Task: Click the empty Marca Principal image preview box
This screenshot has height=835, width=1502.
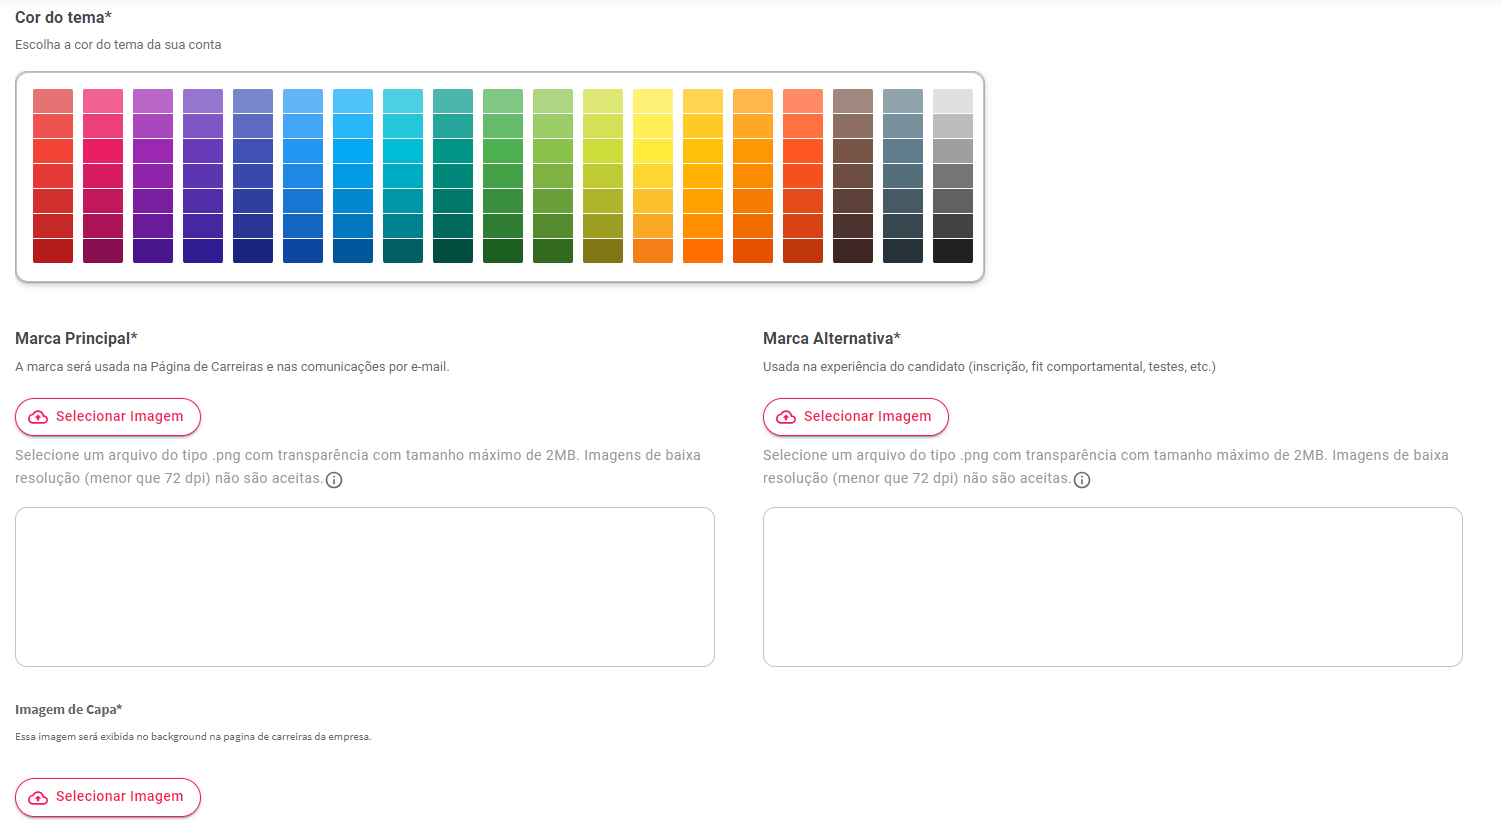Action: click(365, 587)
